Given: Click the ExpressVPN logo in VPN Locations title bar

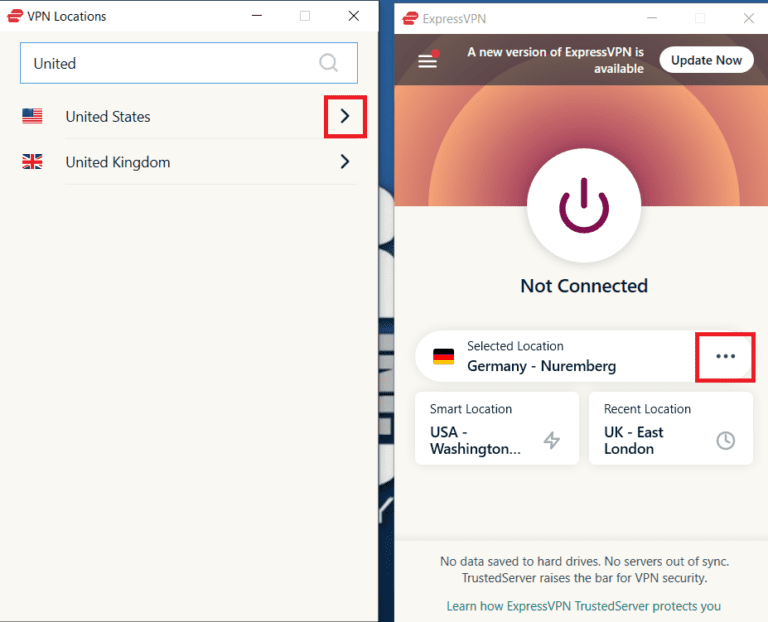Looking at the screenshot, I should pos(15,16).
